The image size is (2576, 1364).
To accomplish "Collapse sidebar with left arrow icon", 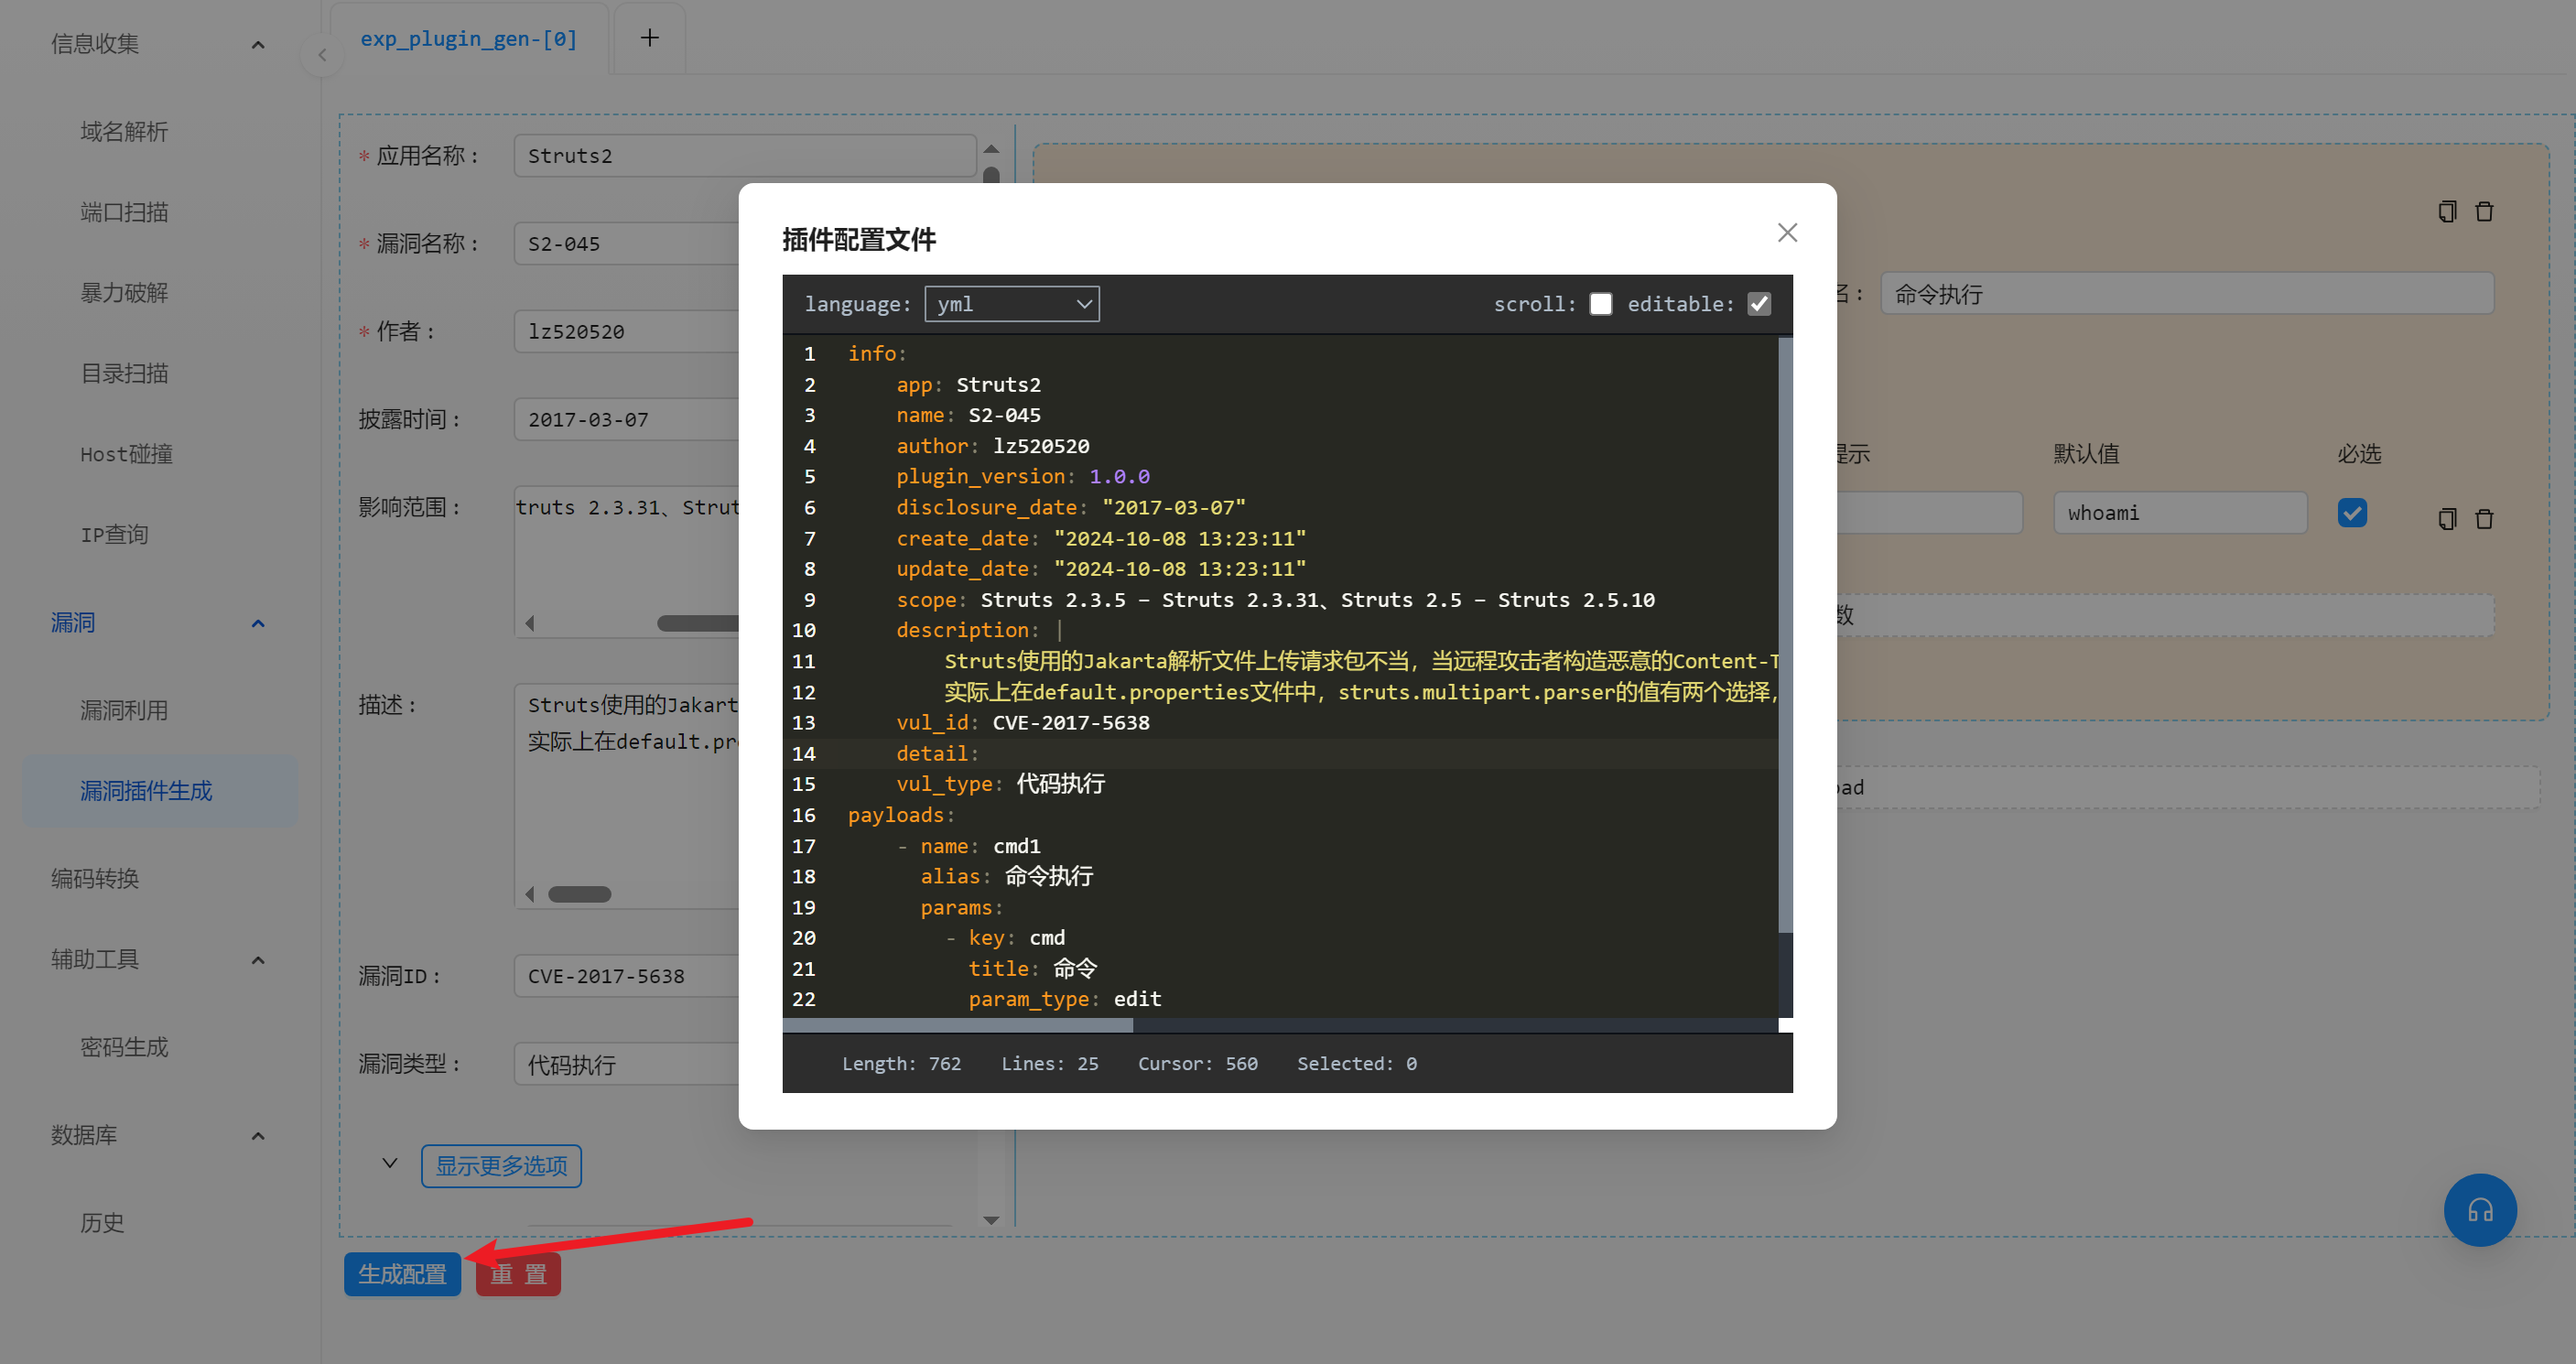I will tap(322, 55).
